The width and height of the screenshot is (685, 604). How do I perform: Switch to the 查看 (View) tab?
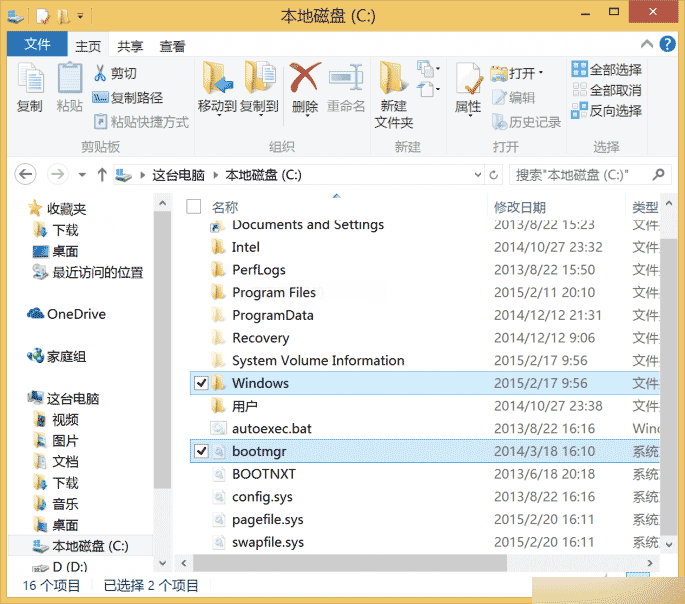(x=172, y=45)
